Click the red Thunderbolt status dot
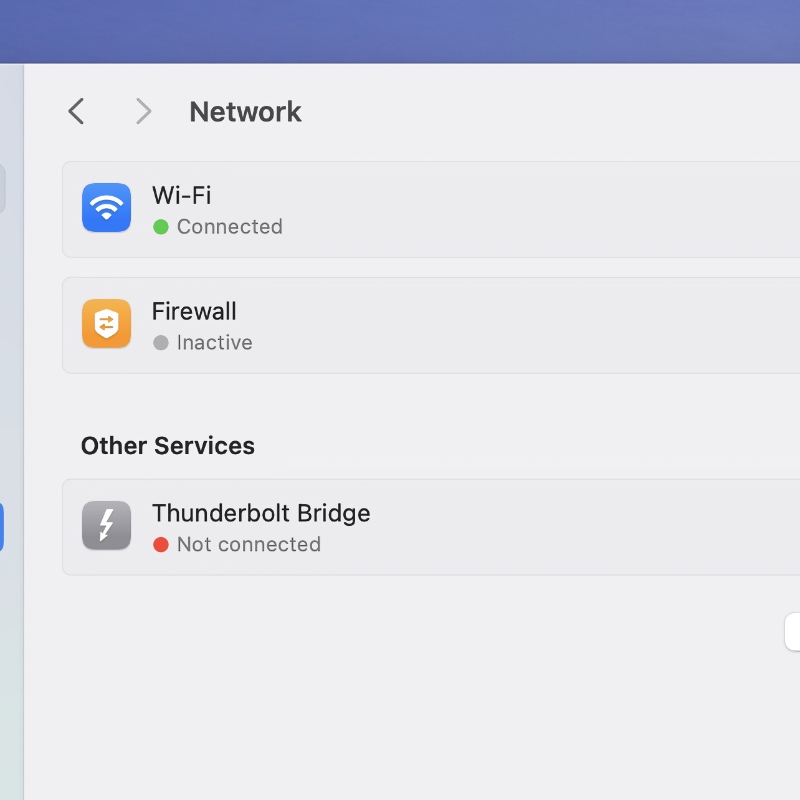The image size is (800, 800). coord(160,545)
